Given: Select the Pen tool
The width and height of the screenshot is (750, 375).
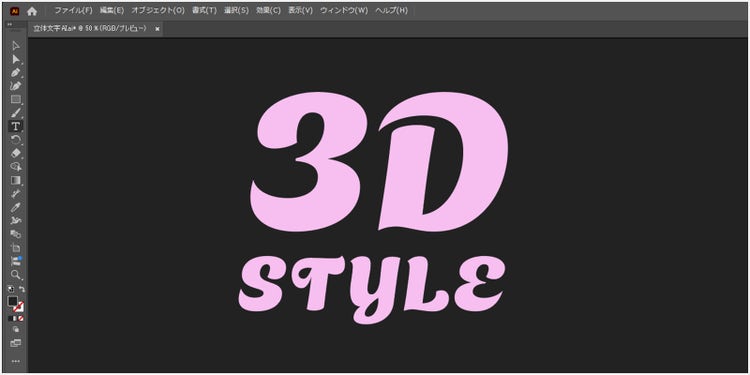Looking at the screenshot, I should (16, 73).
